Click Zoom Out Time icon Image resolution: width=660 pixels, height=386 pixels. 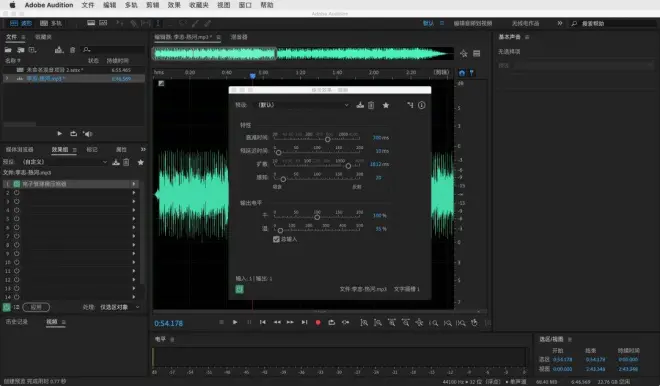coord(406,323)
